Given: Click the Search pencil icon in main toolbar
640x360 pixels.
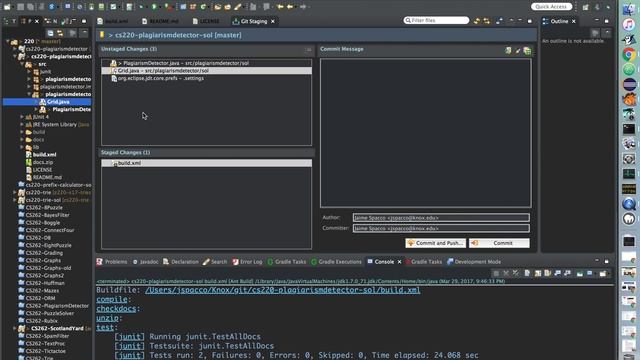Looking at the screenshot, I should click(238, 7).
